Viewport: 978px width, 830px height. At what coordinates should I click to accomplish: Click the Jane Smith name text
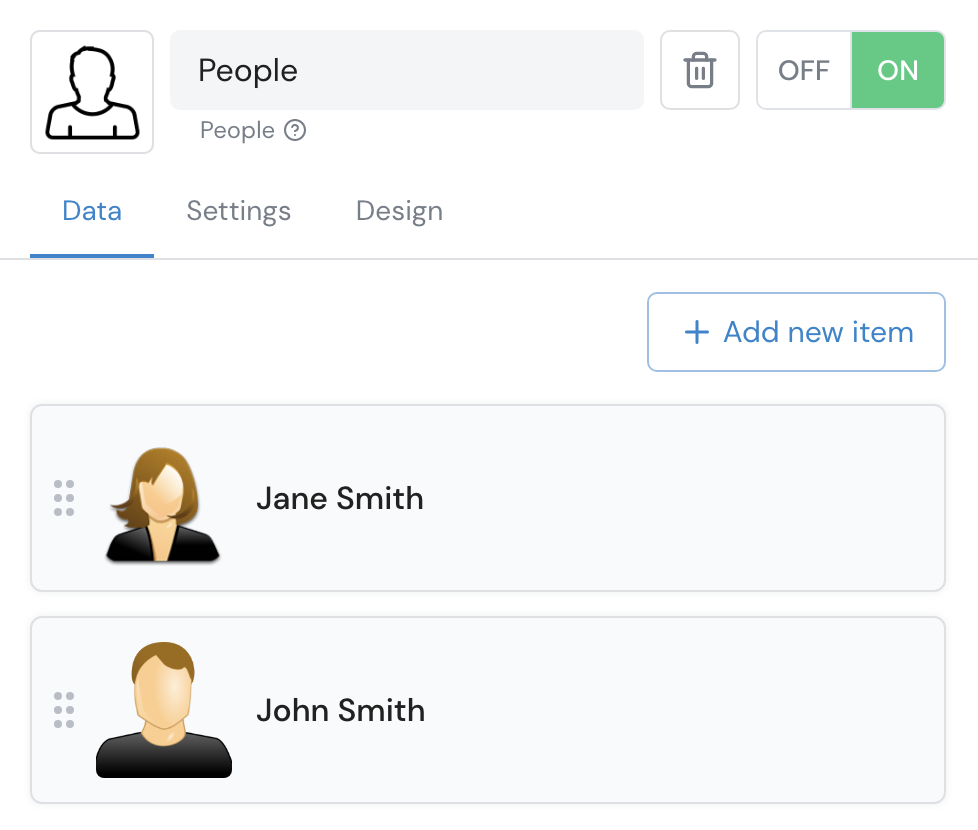pyautogui.click(x=340, y=498)
